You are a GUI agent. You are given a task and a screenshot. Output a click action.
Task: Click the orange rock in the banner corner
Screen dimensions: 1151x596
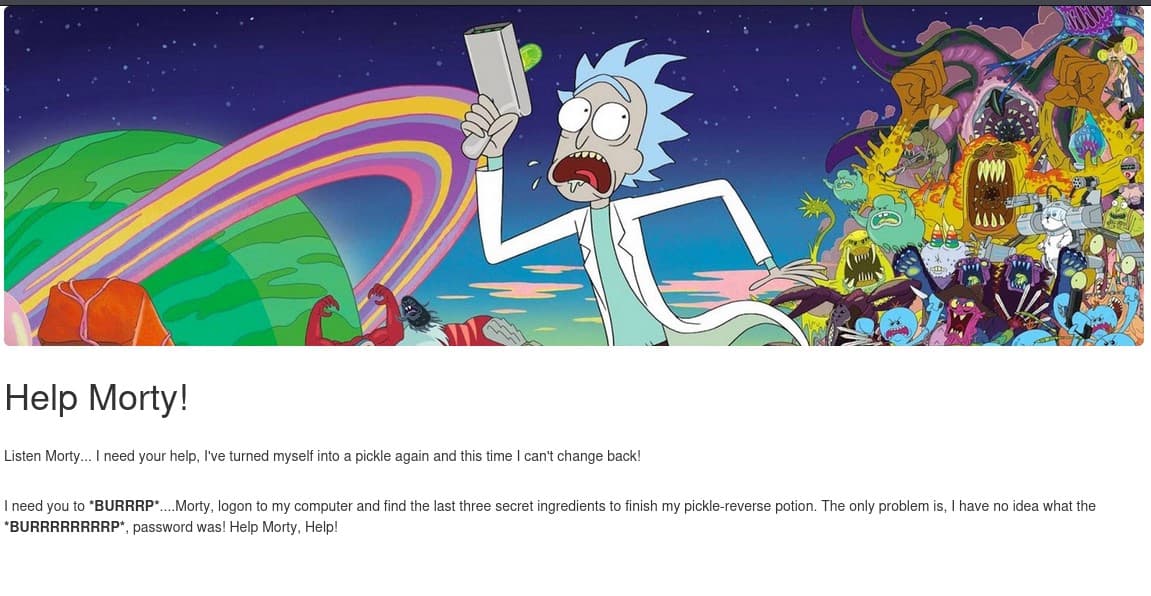(101, 312)
